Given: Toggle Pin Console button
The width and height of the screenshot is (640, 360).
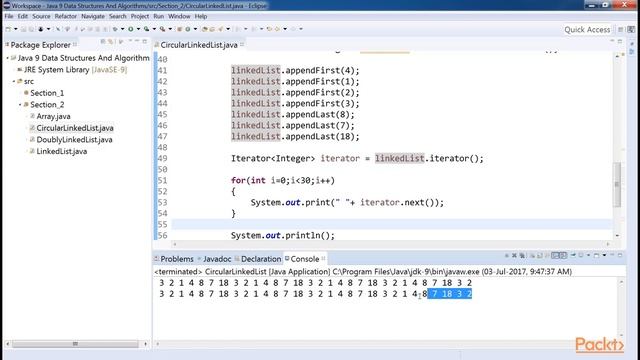Looking at the screenshot, I should coord(573,256).
